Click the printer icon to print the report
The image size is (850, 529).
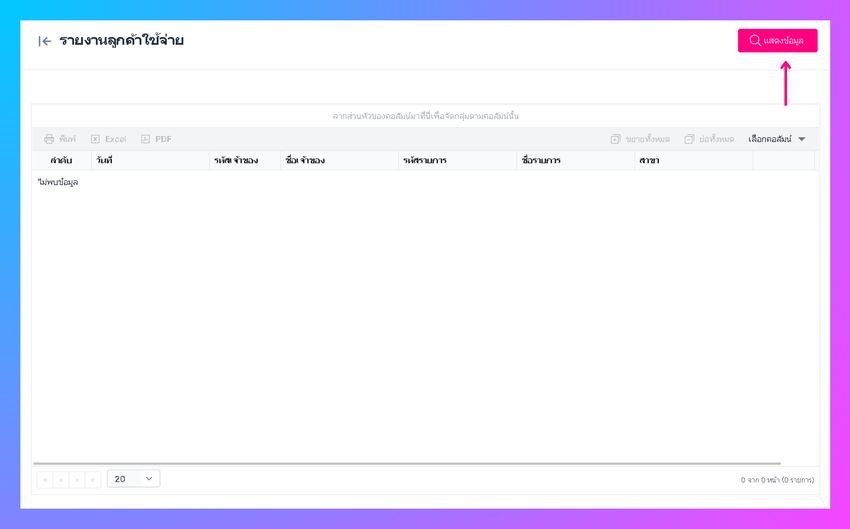tap(49, 139)
